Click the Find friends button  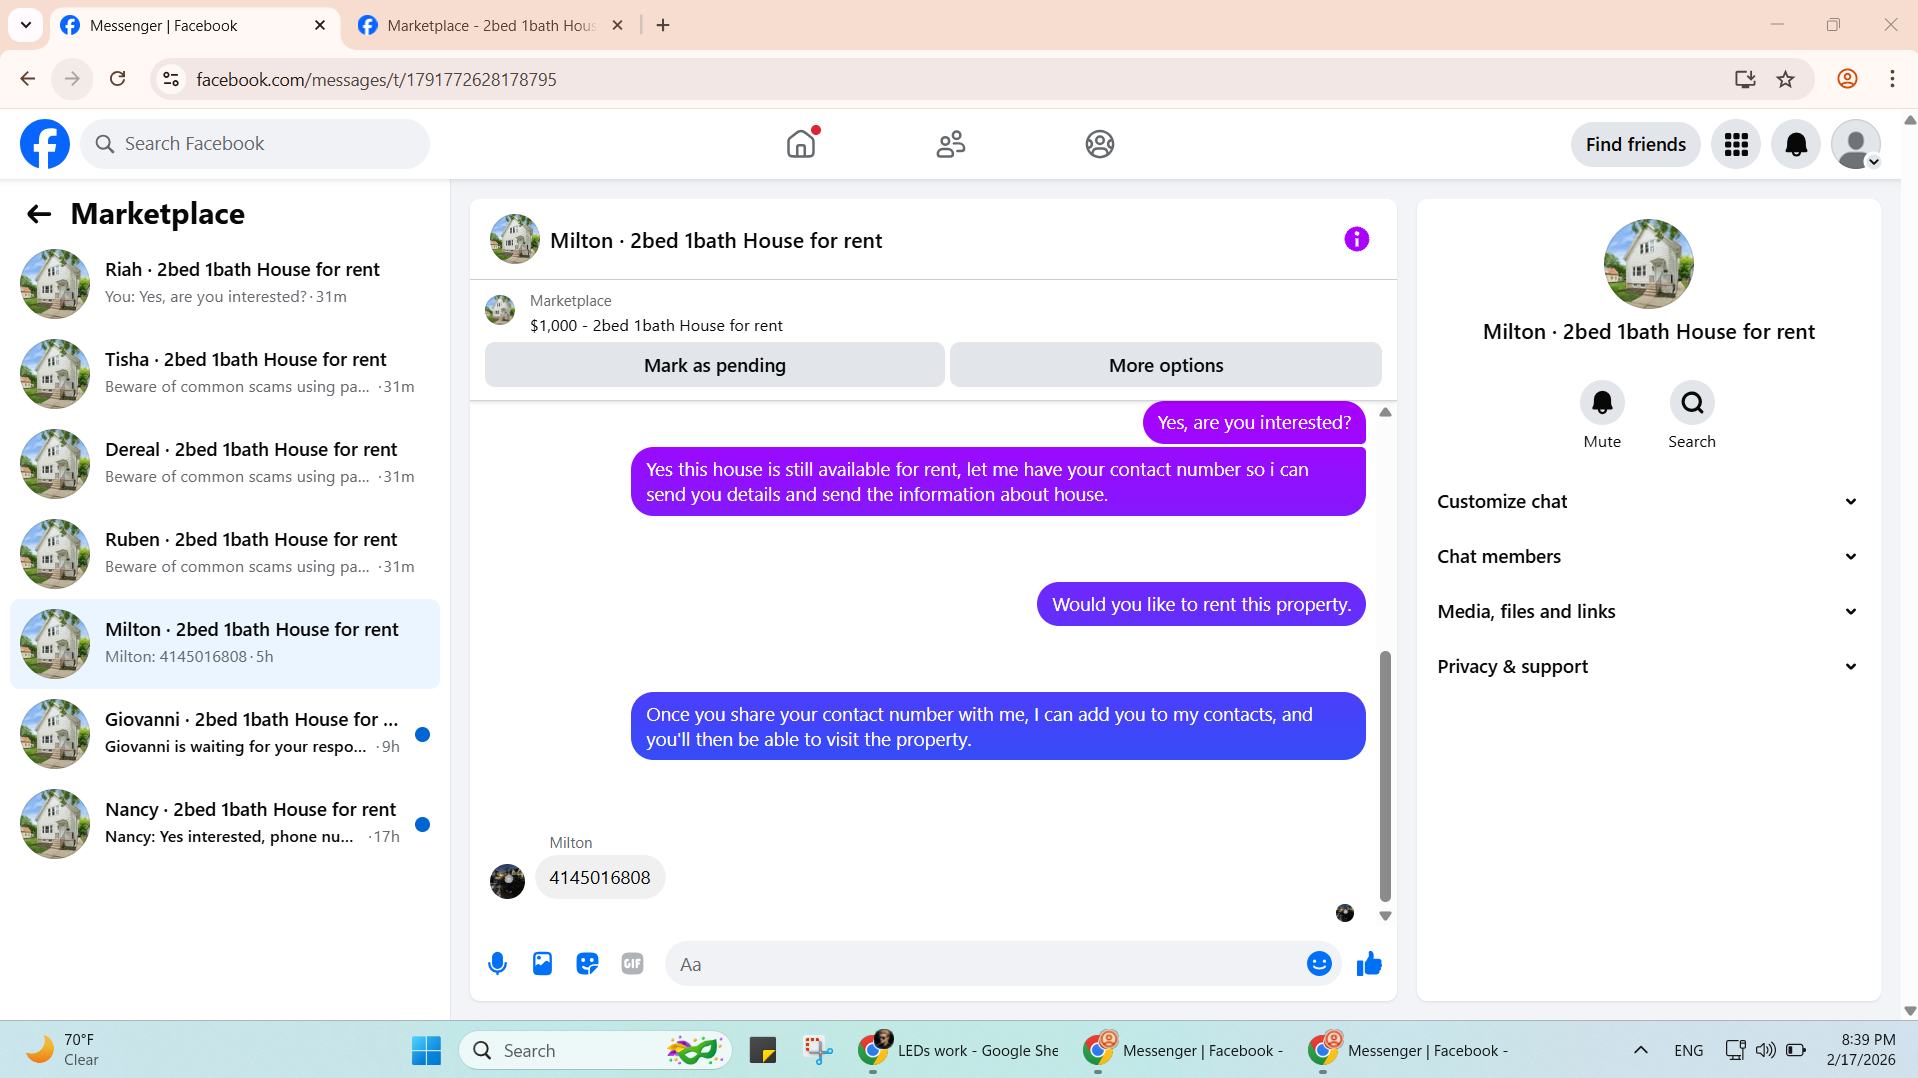tap(1635, 144)
